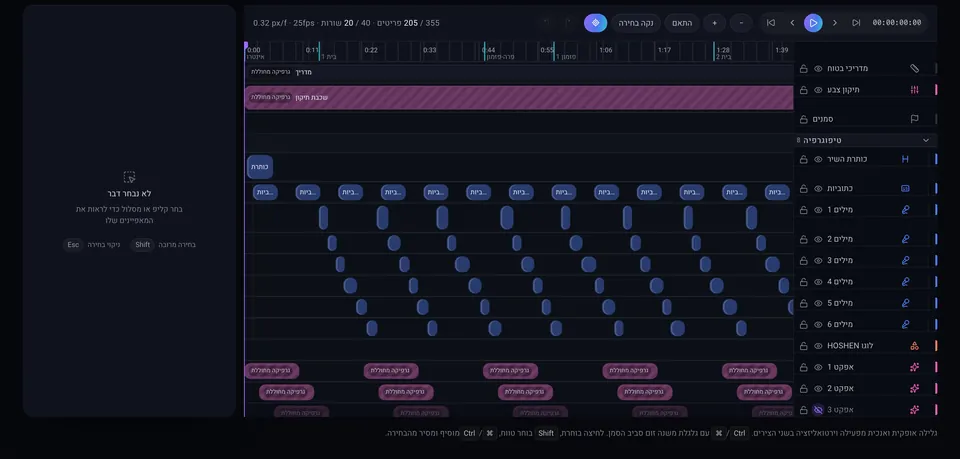Viewport: 960px width, 459px height.
Task: Select the מדריך guide clip
Action: (519, 72)
